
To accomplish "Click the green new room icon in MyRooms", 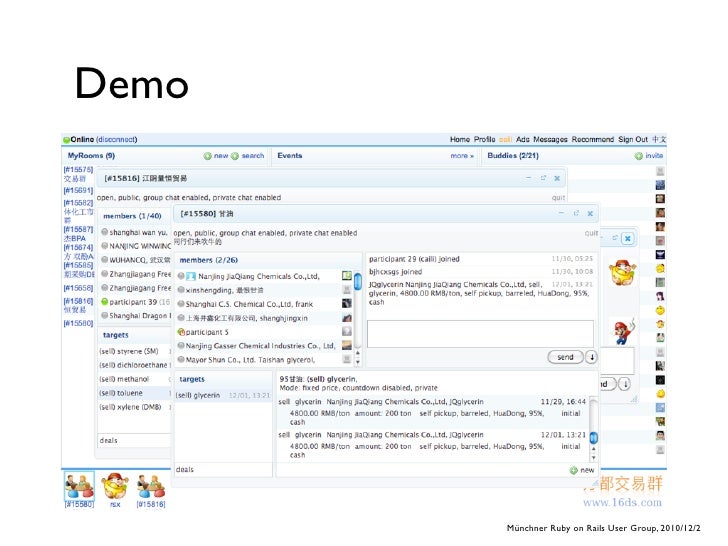I will click(208, 156).
